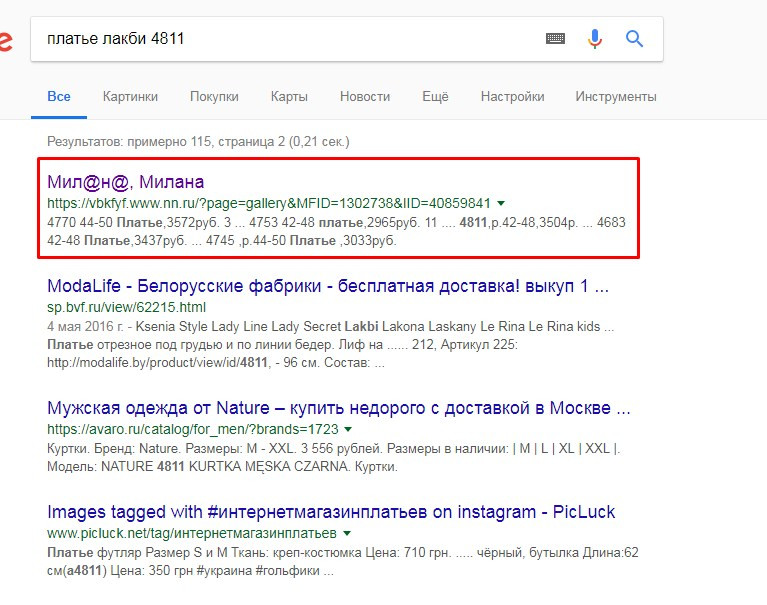Open the Мил@н@, Милана result
Image resolution: width=767 pixels, height=605 pixels.
tap(126, 182)
